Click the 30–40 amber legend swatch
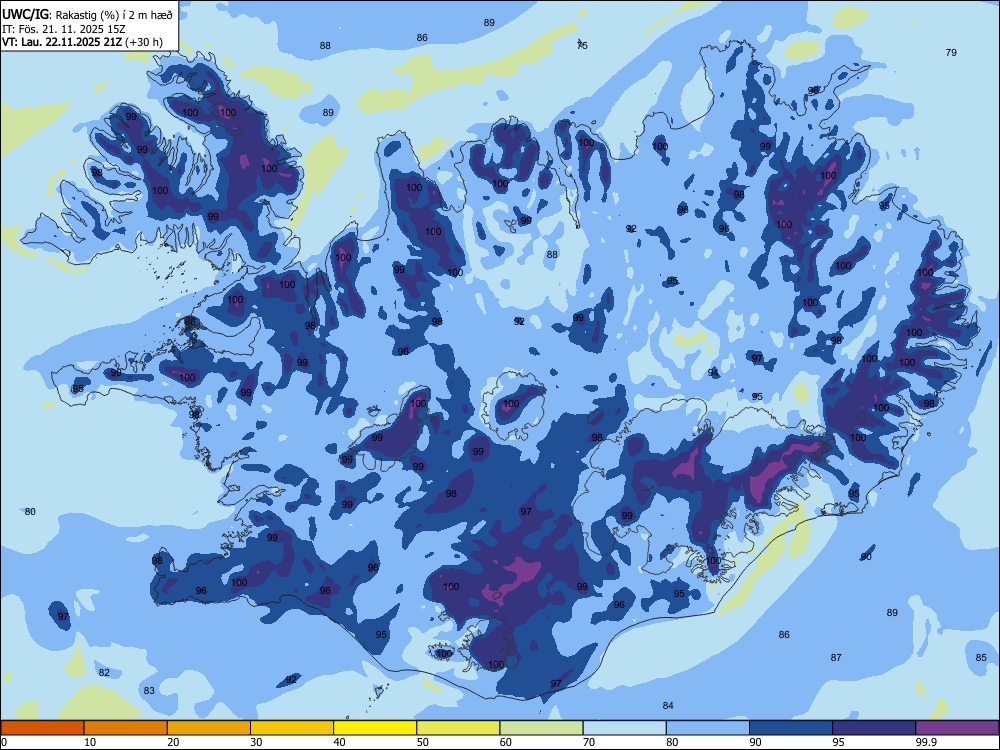 292,728
